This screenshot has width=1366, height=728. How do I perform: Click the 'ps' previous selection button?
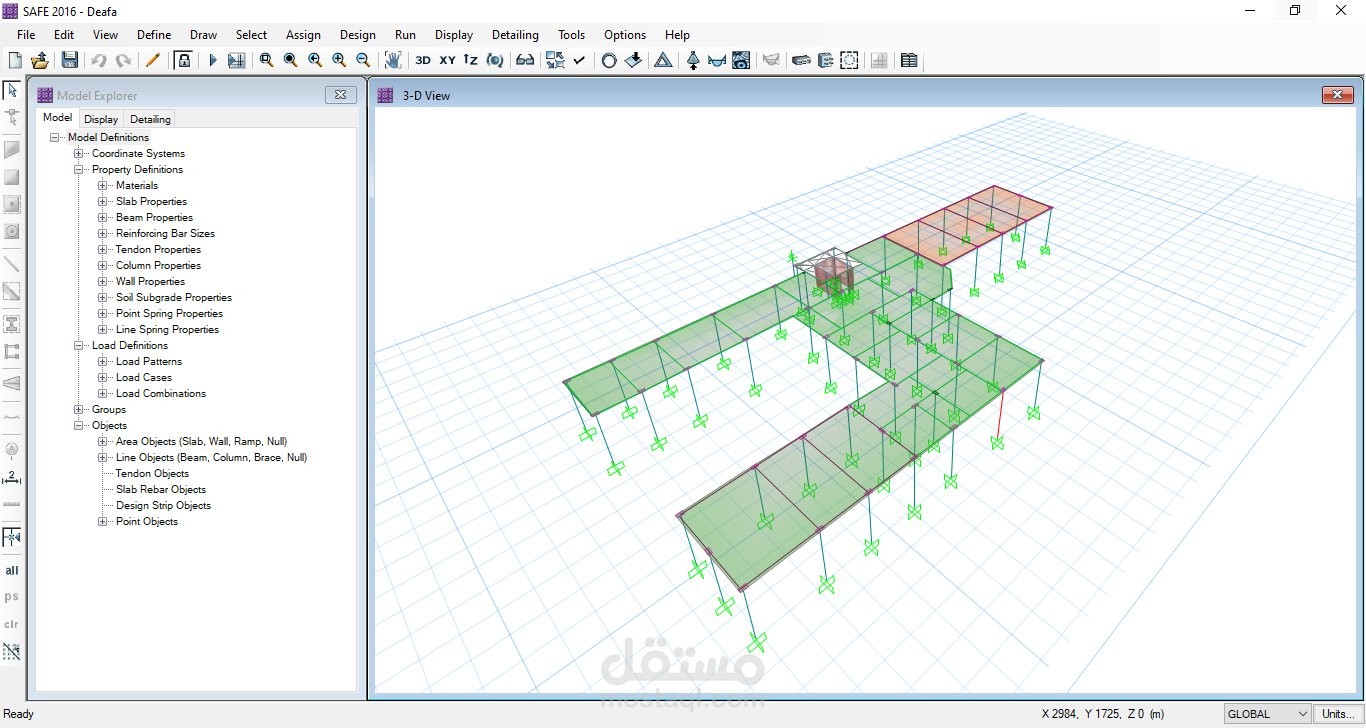[x=12, y=596]
